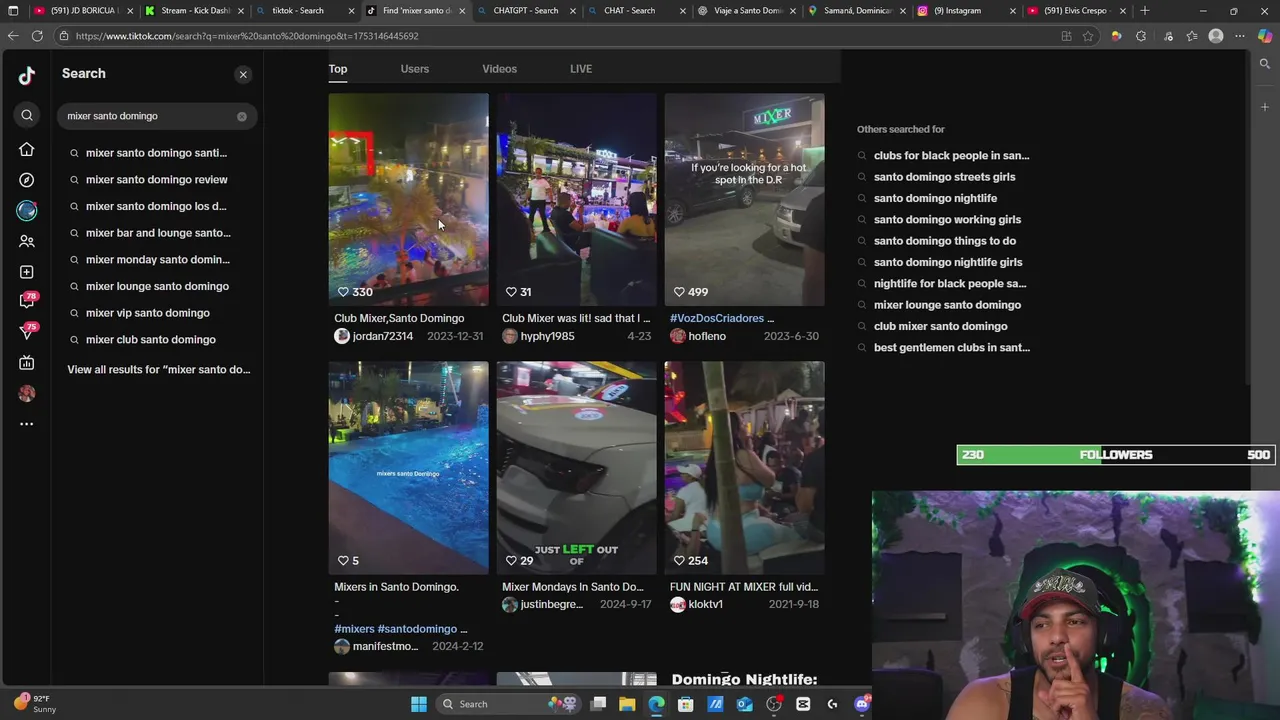The image size is (1280, 720).
Task: Open 'mixers santo Domingo' pool video with 5 likes
Action: 409,467
